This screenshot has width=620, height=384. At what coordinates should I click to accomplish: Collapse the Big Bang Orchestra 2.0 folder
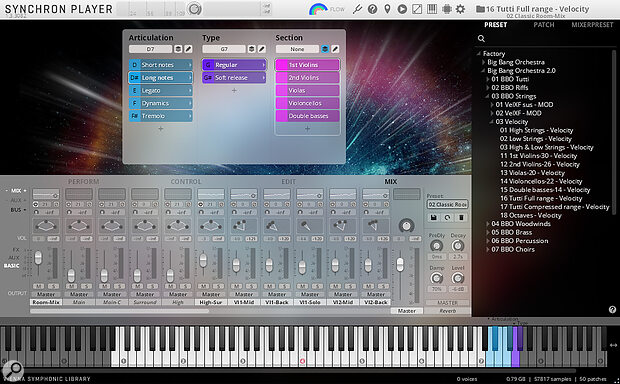(483, 71)
